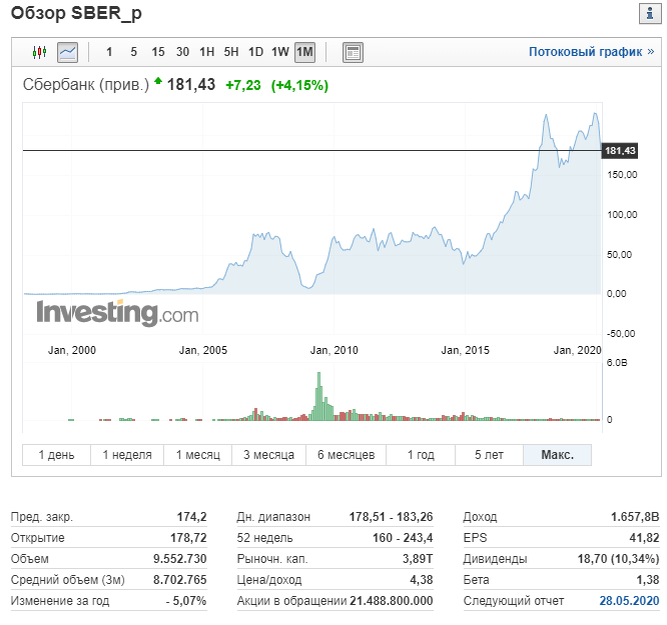Click the +7,23 change value
This screenshot has height=625, width=667.
[x=243, y=85]
